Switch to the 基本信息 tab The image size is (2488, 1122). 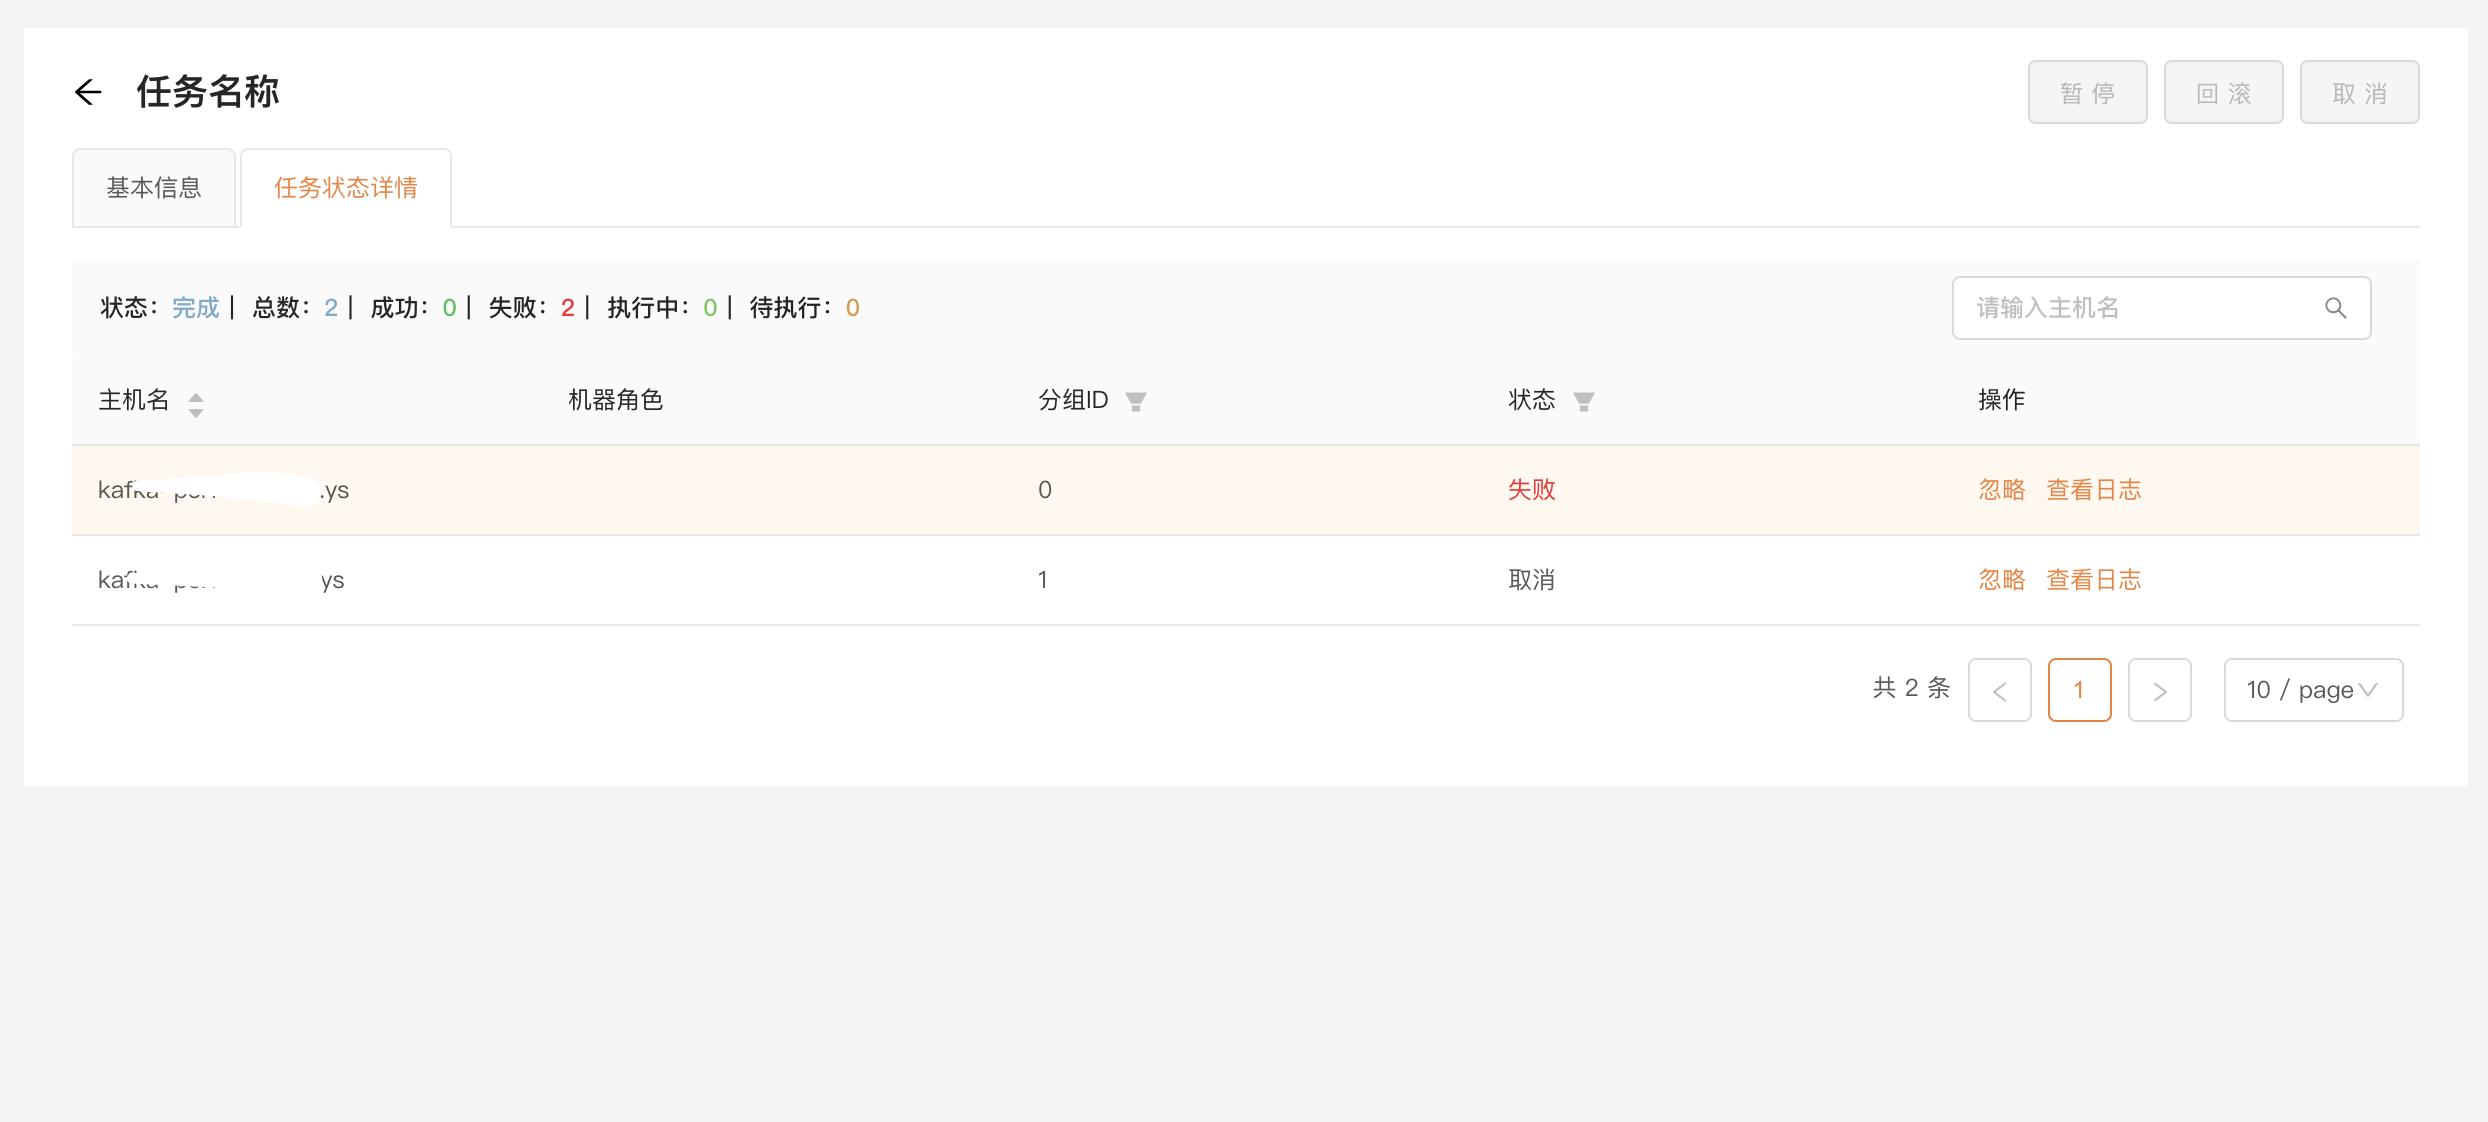[154, 188]
